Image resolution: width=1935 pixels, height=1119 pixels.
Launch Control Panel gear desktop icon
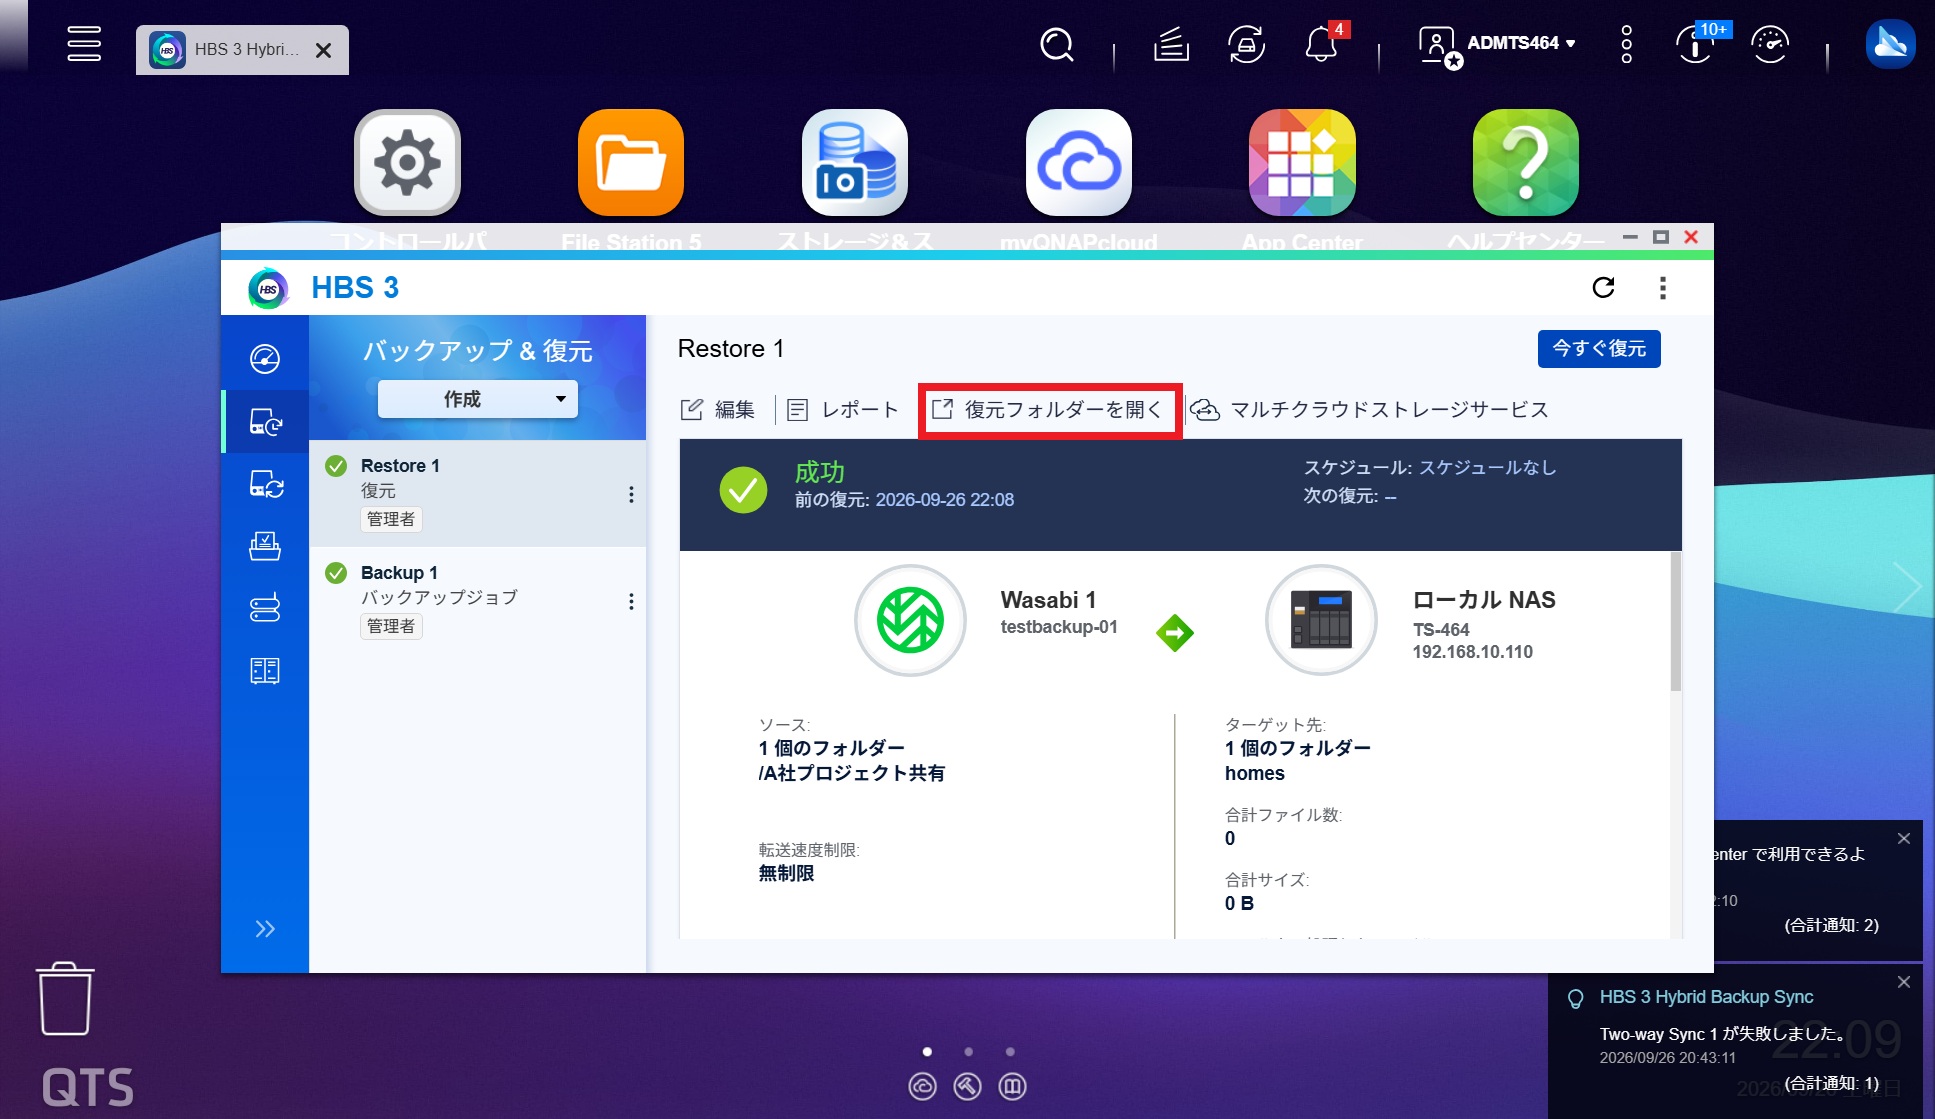pos(407,162)
